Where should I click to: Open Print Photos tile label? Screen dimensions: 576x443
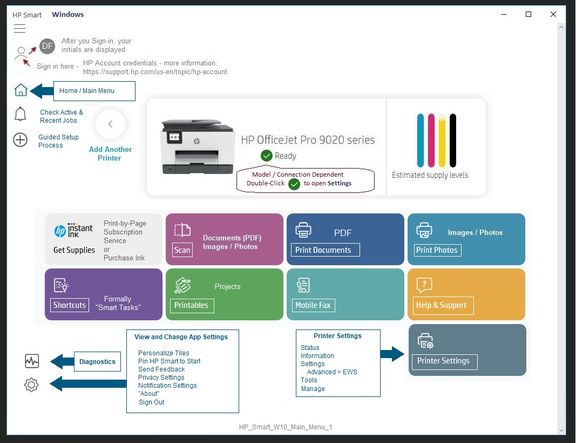(x=437, y=250)
